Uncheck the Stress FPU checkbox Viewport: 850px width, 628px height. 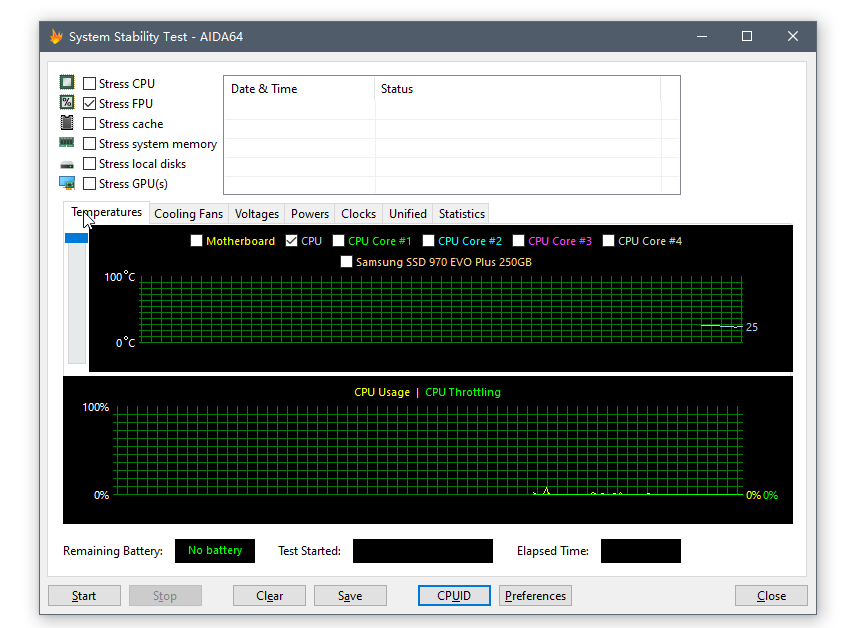click(89, 104)
